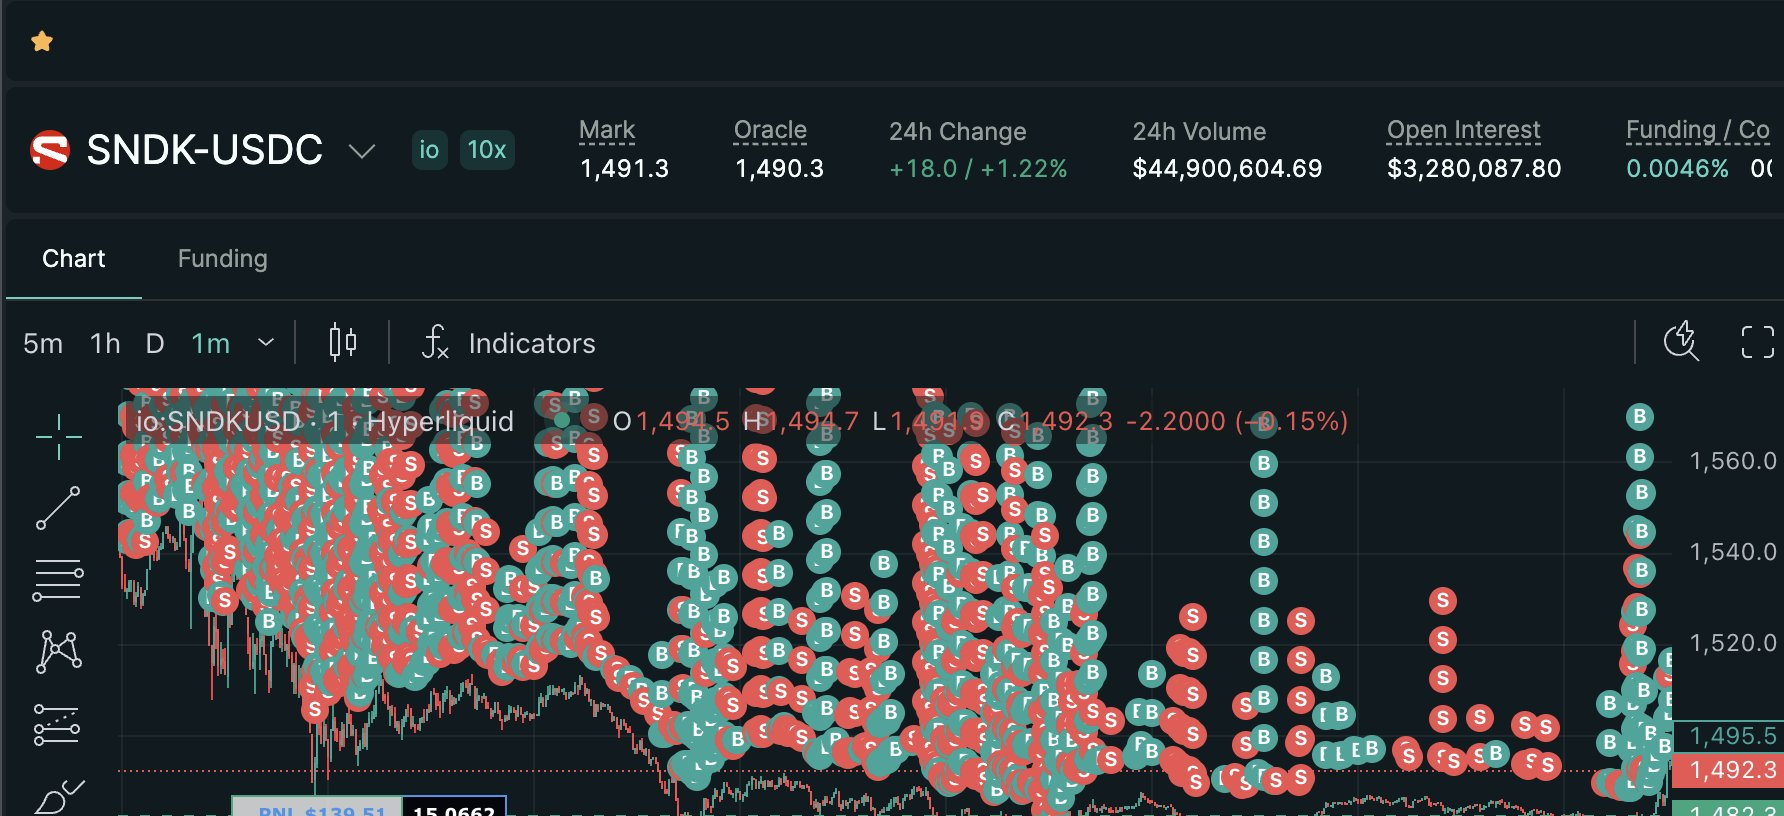This screenshot has height=816, width=1784.
Task: Click the quick search lightning icon
Action: pyautogui.click(x=1682, y=341)
